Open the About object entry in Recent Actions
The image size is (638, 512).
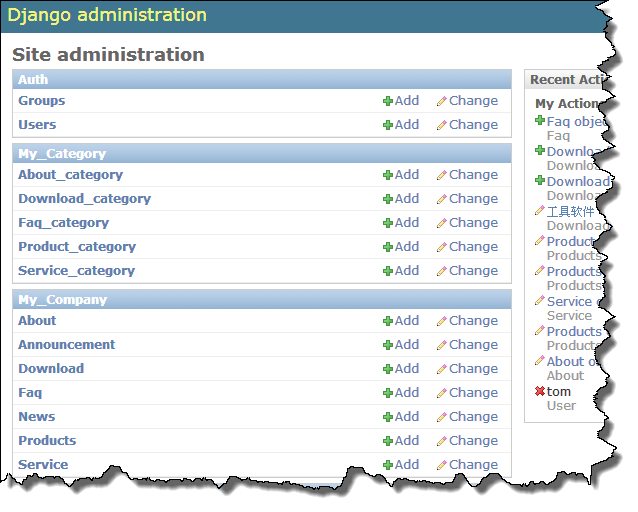tap(571, 361)
